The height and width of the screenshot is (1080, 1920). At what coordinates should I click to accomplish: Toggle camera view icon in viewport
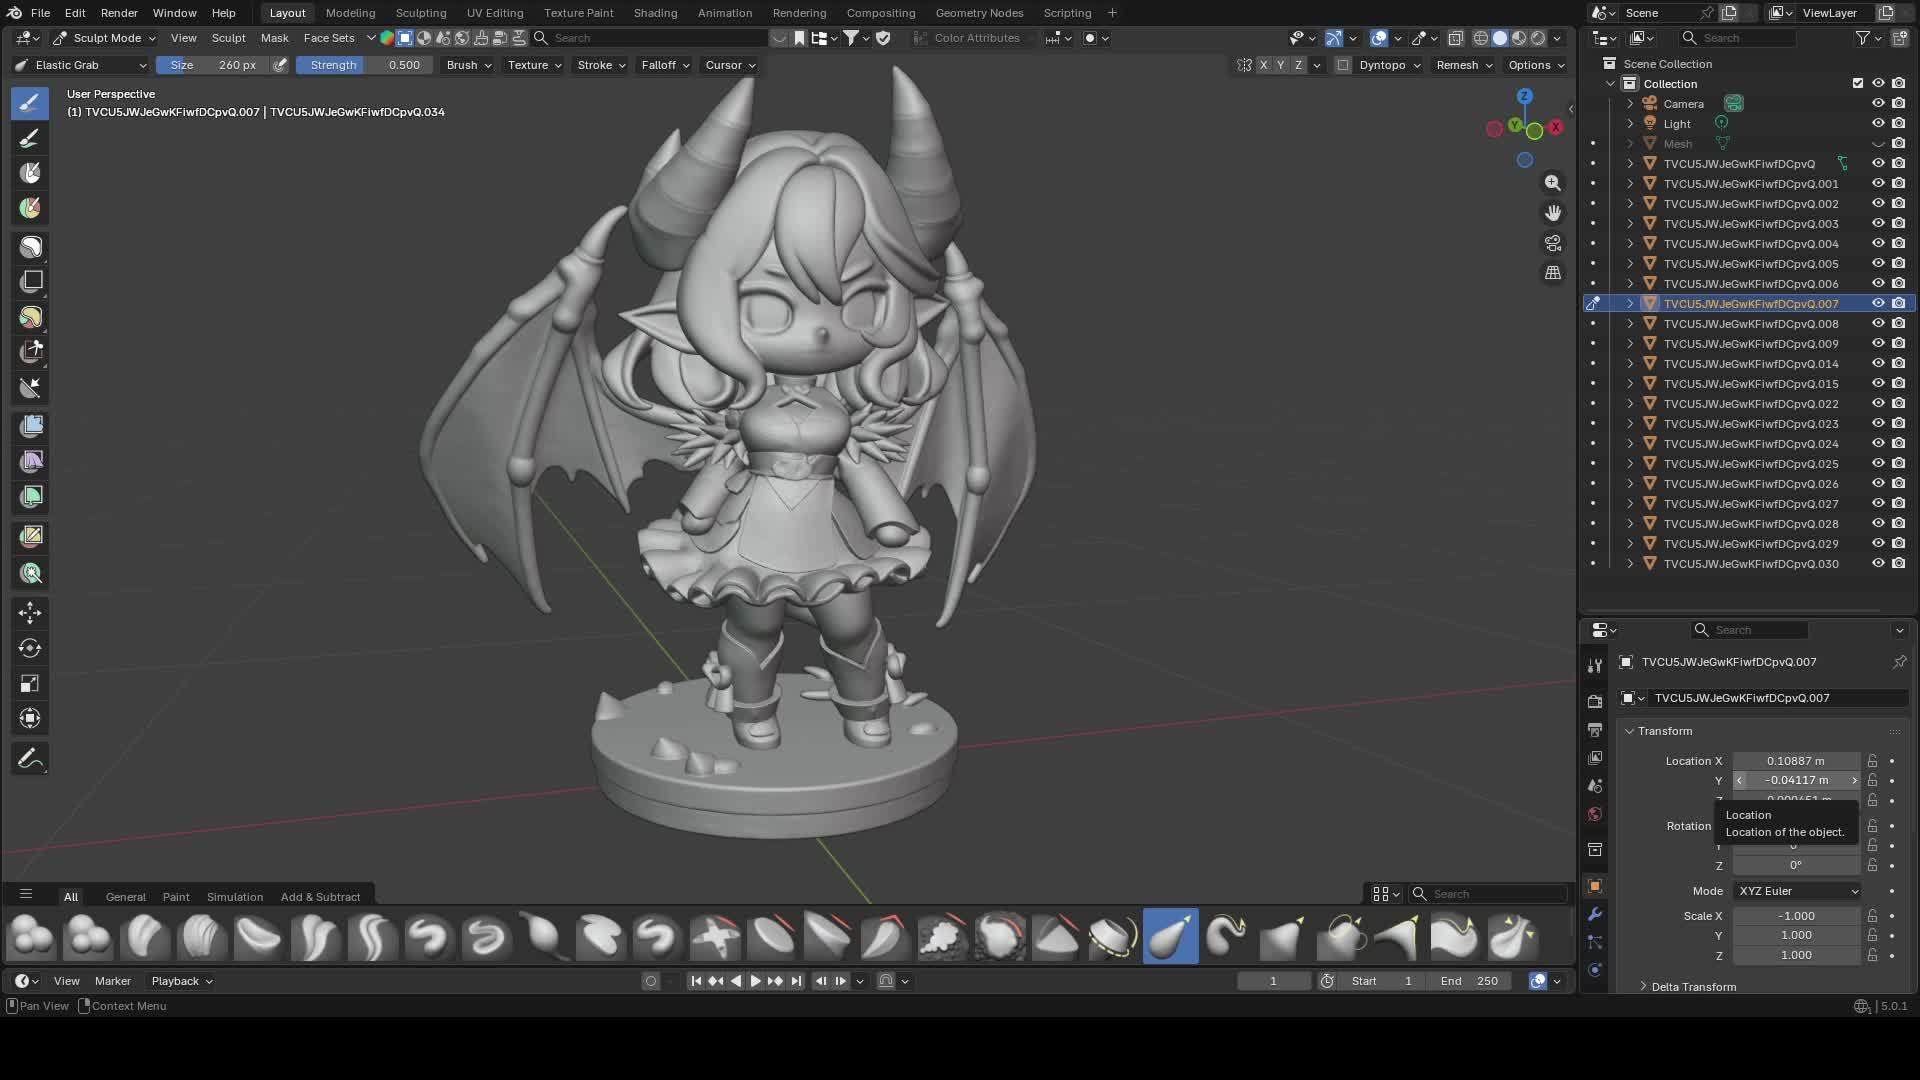[1552, 243]
